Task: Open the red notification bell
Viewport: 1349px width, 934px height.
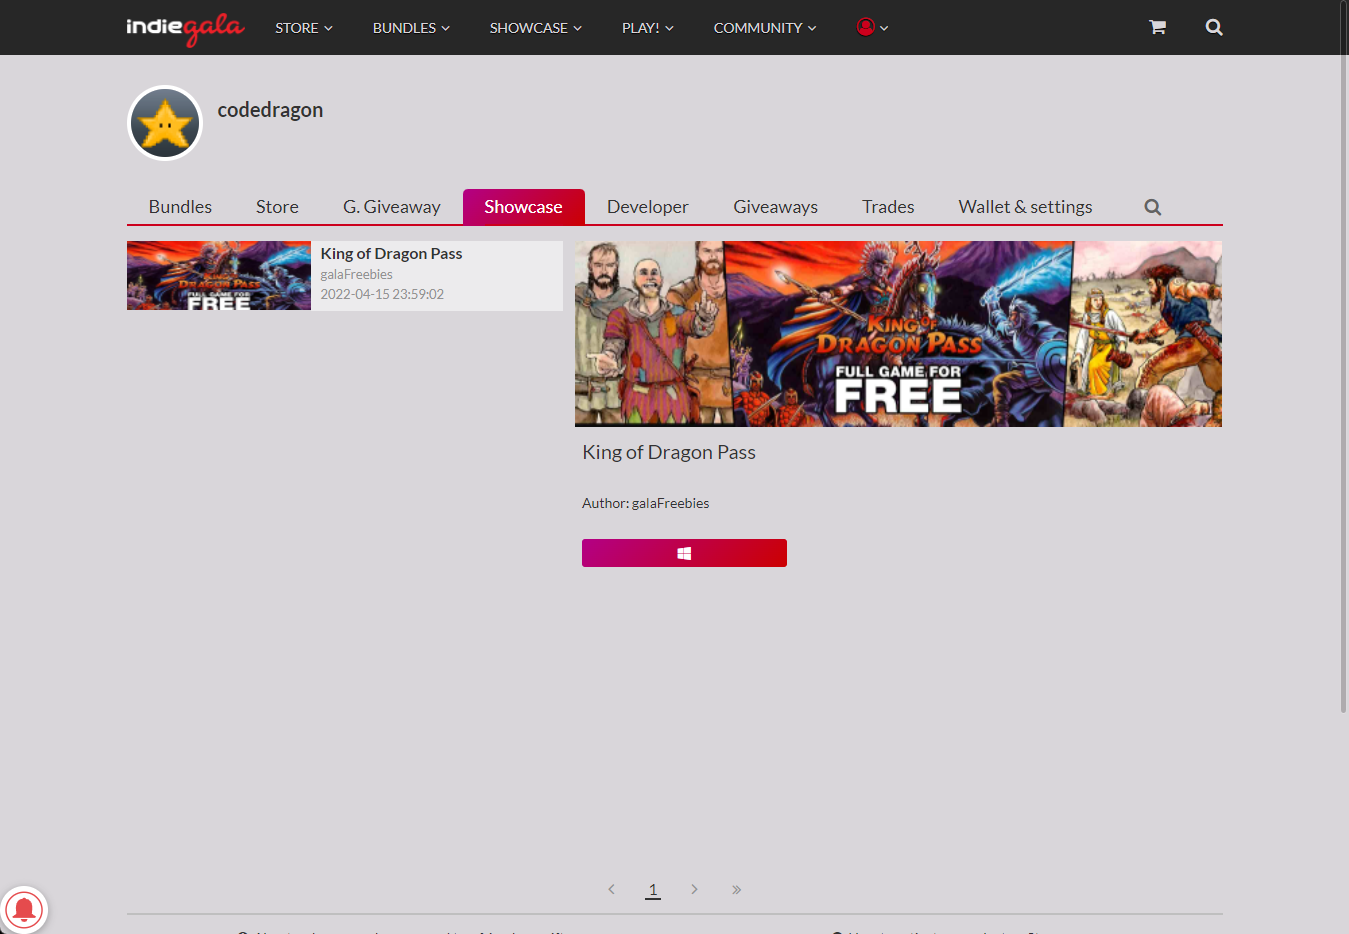Action: click(24, 909)
